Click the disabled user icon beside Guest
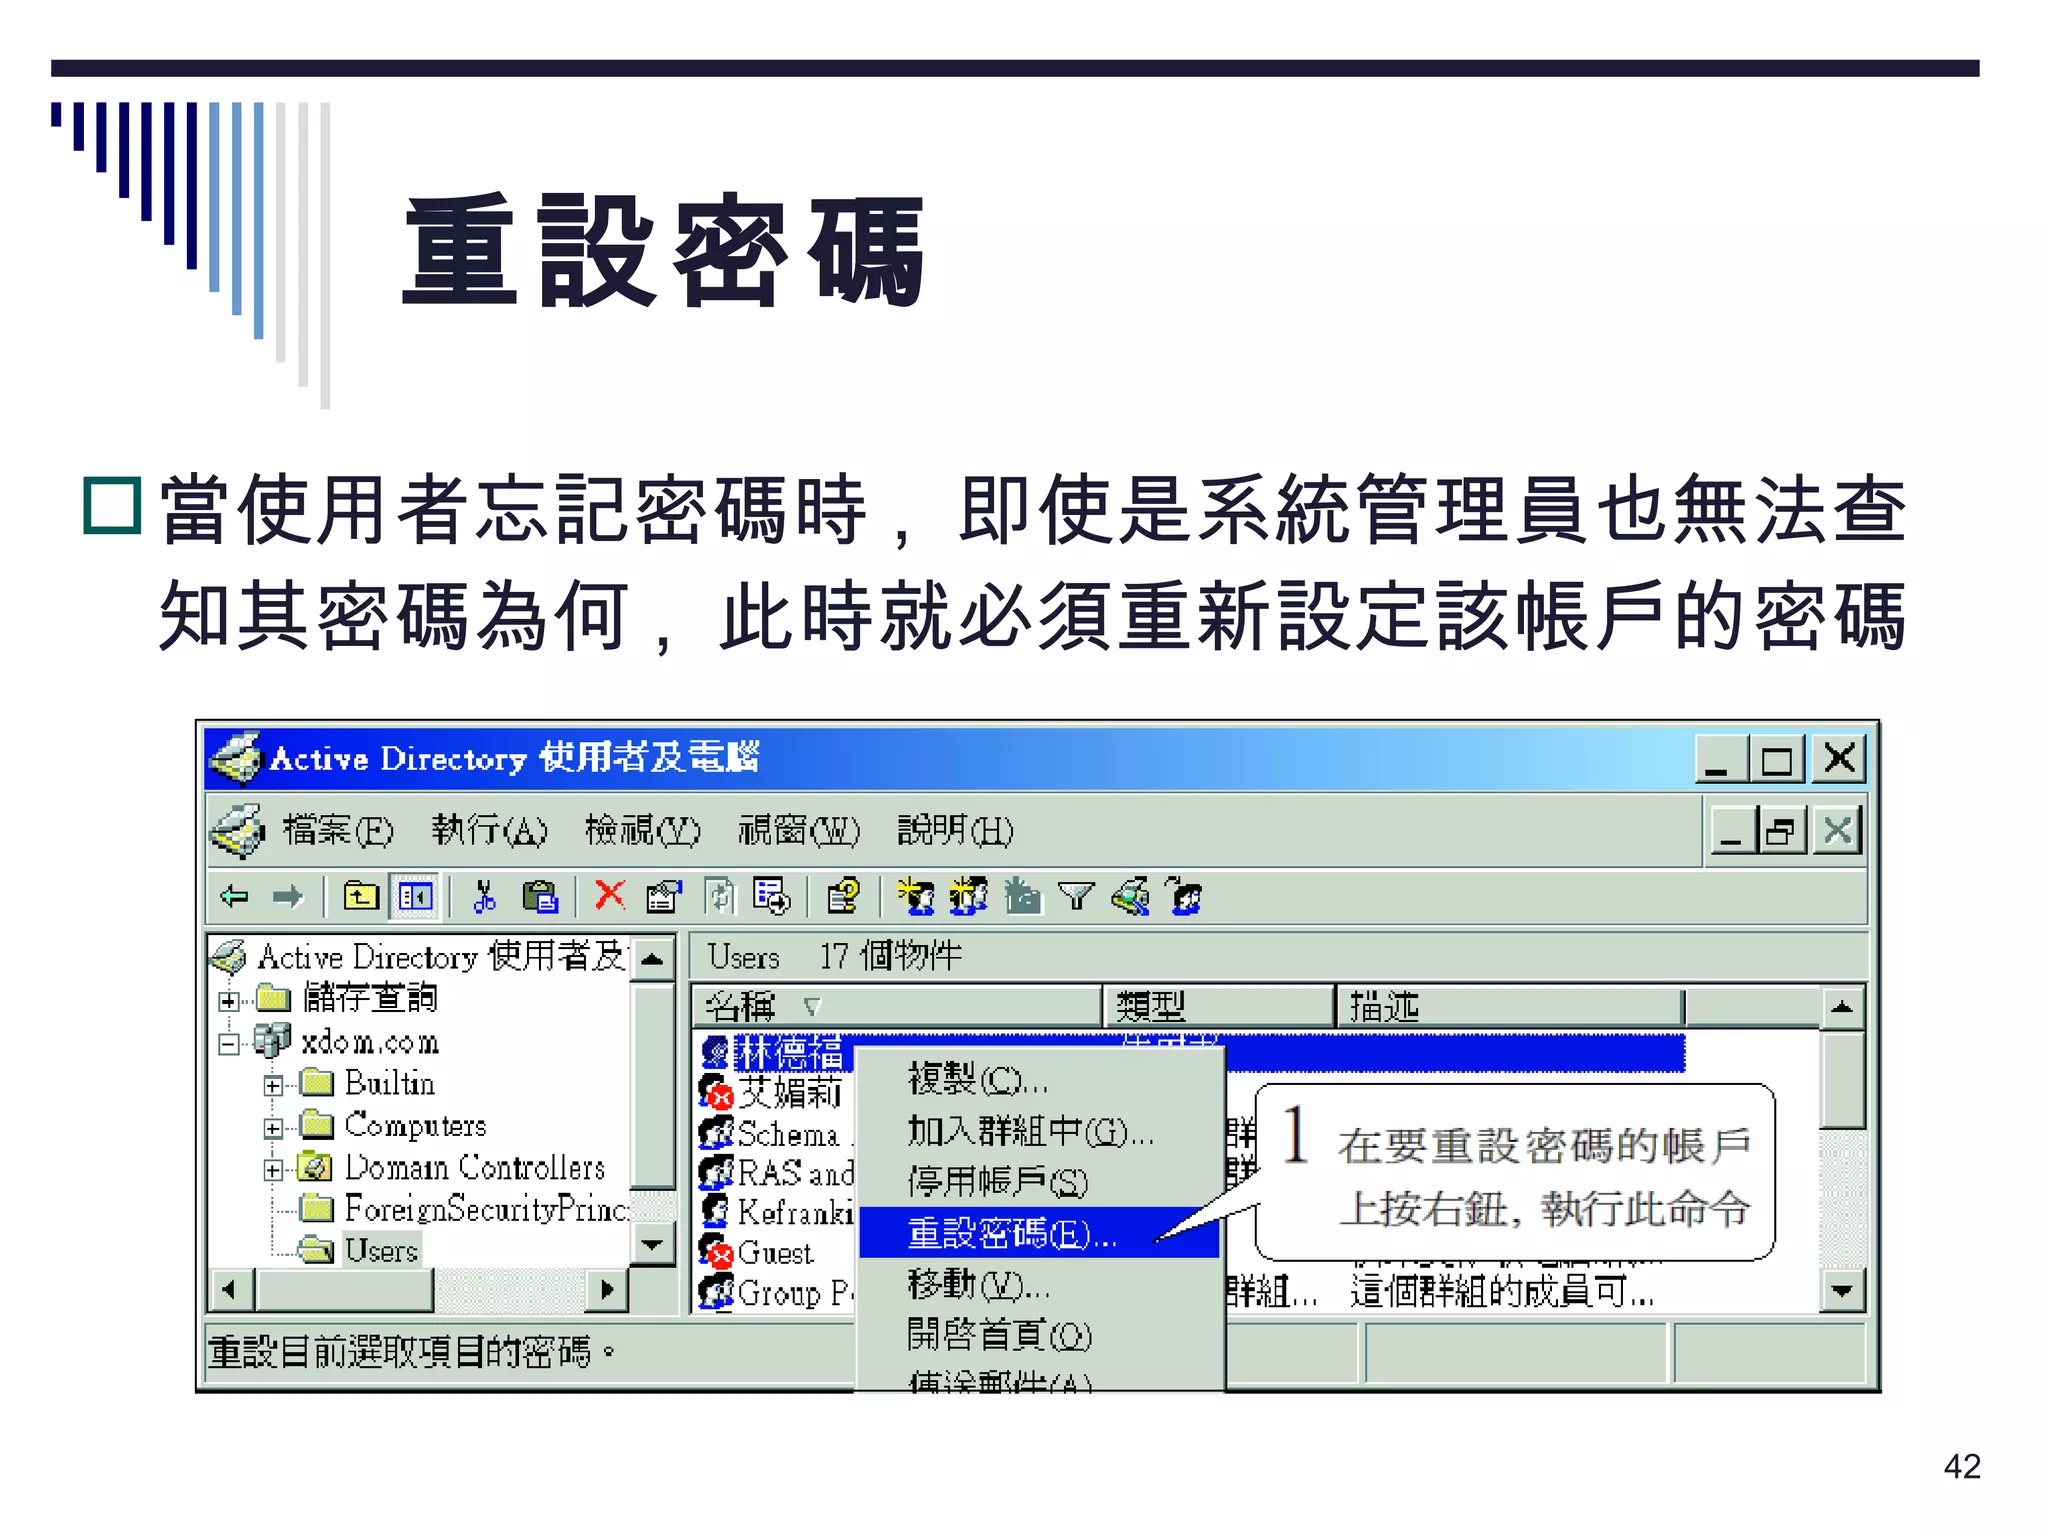 [715, 1252]
